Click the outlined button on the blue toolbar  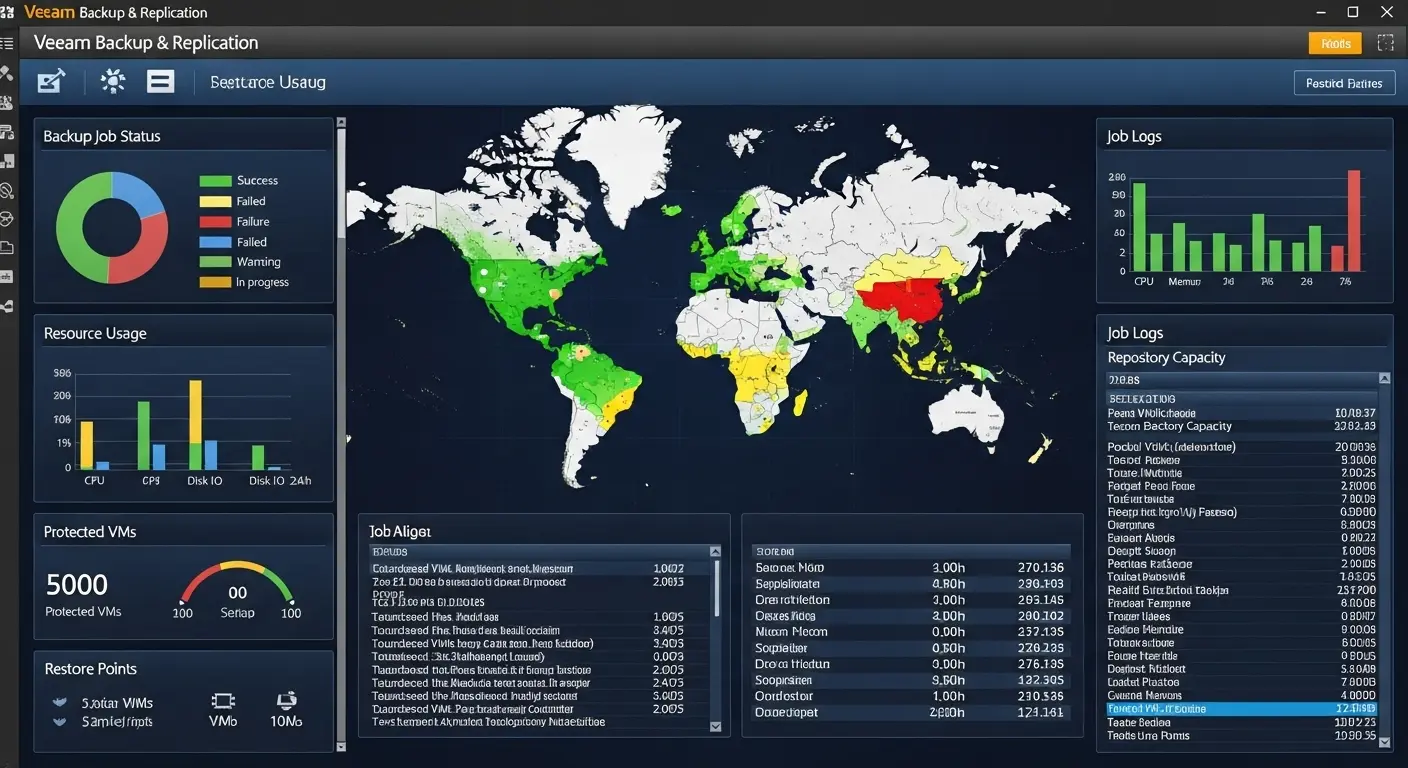[1343, 83]
